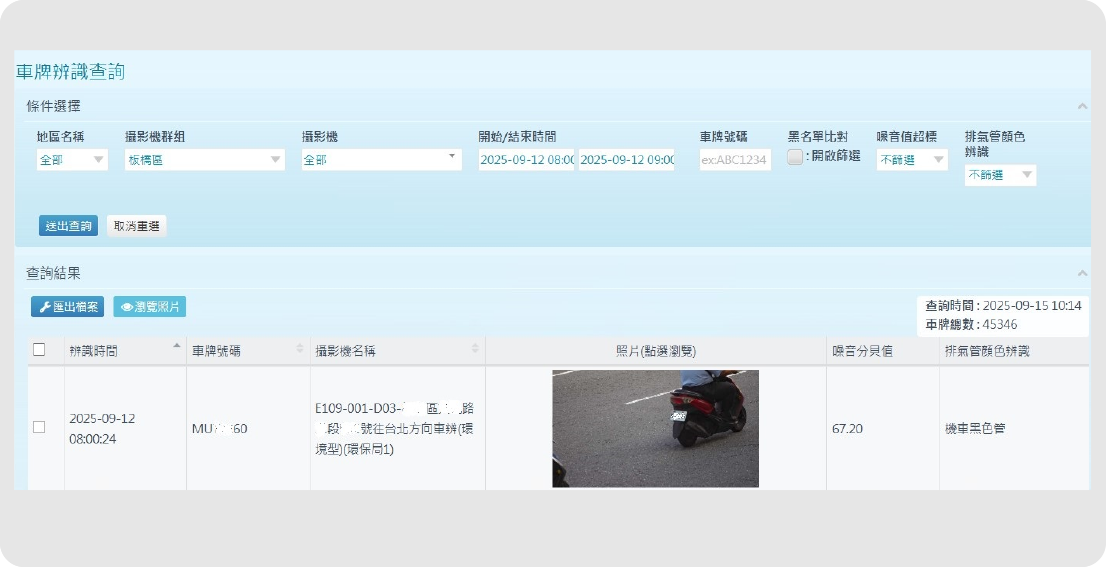Sort by 辨識時間 column header arrow
1106x567 pixels.
(x=177, y=346)
